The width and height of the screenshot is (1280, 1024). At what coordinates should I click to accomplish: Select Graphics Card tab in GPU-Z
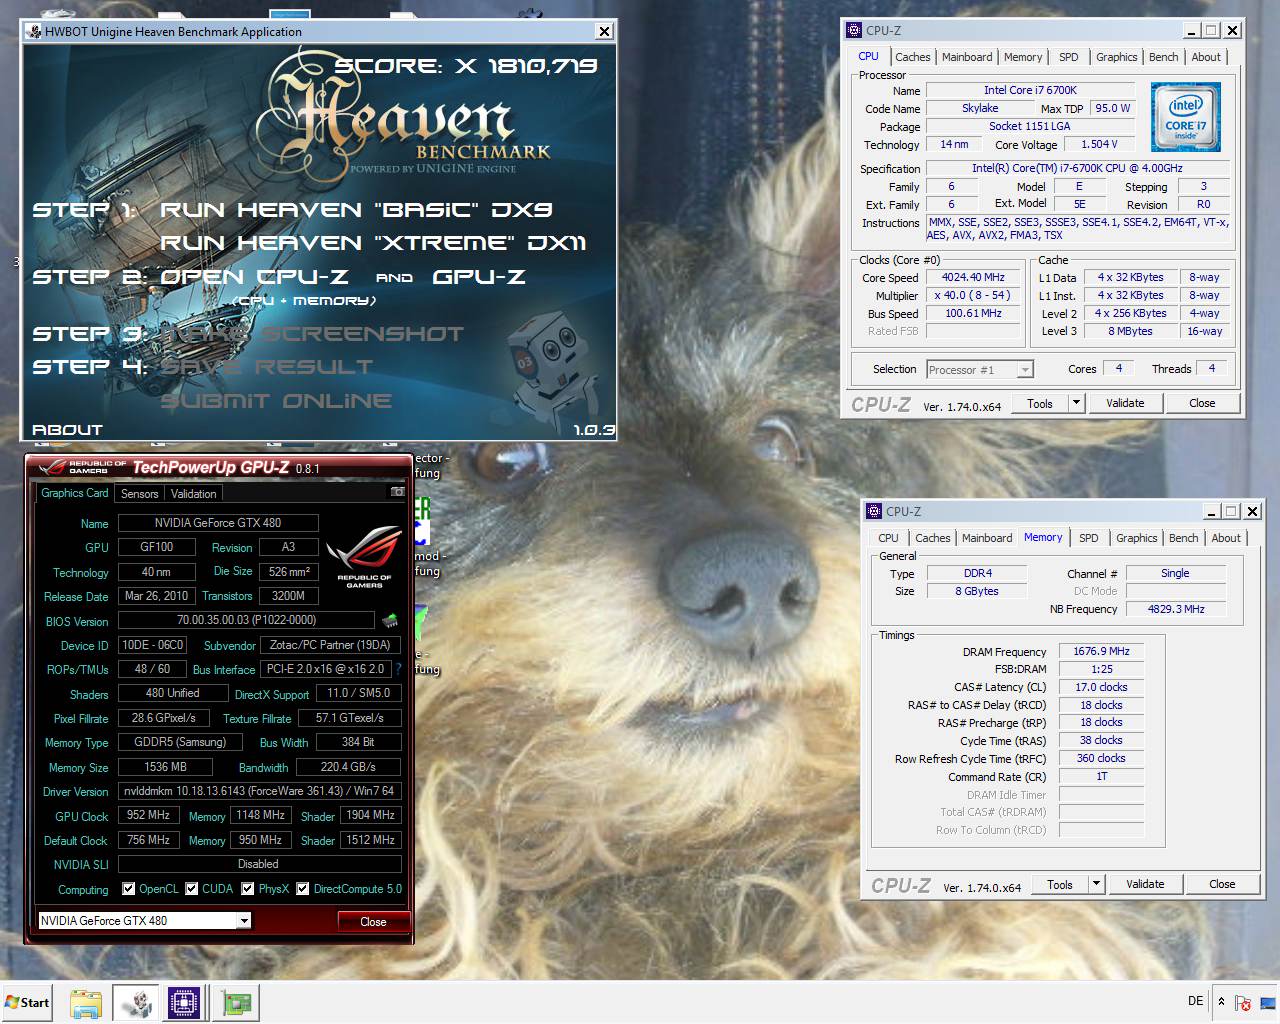tap(75, 493)
